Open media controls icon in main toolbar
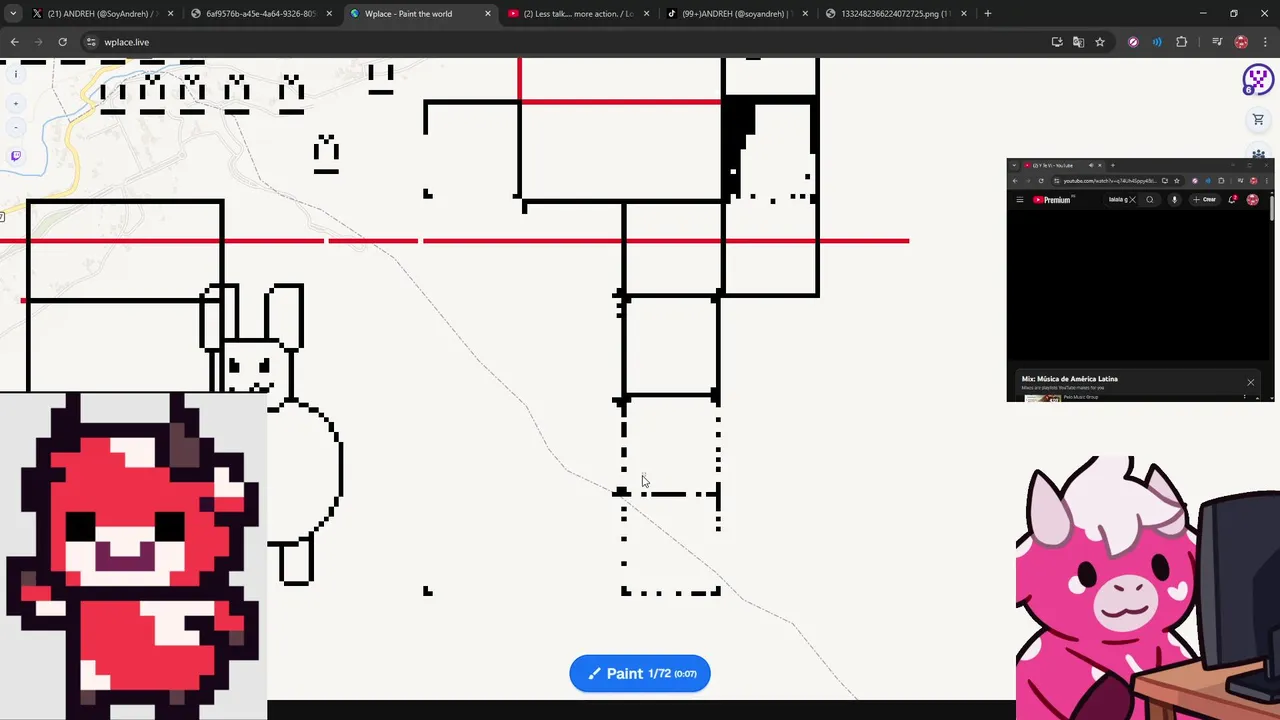Screen dimensions: 1280x720 1217,42
